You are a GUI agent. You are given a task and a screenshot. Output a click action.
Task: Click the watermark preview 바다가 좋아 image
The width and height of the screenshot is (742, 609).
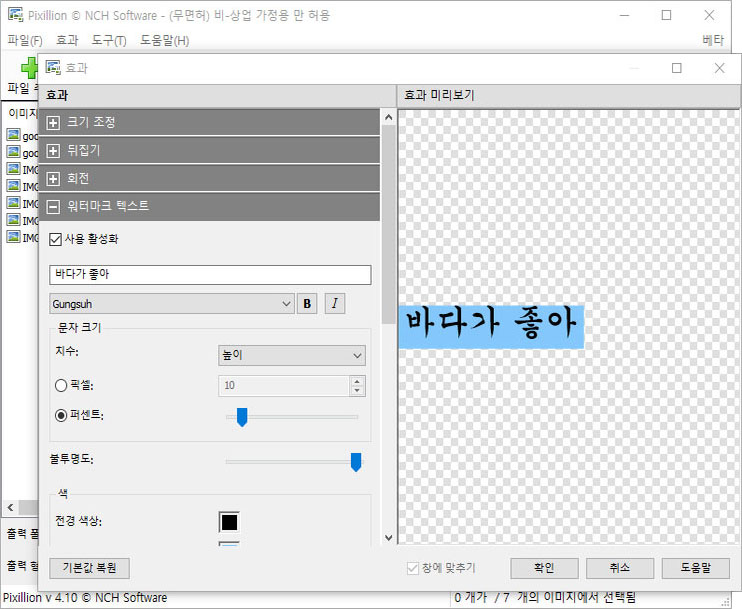pos(491,327)
